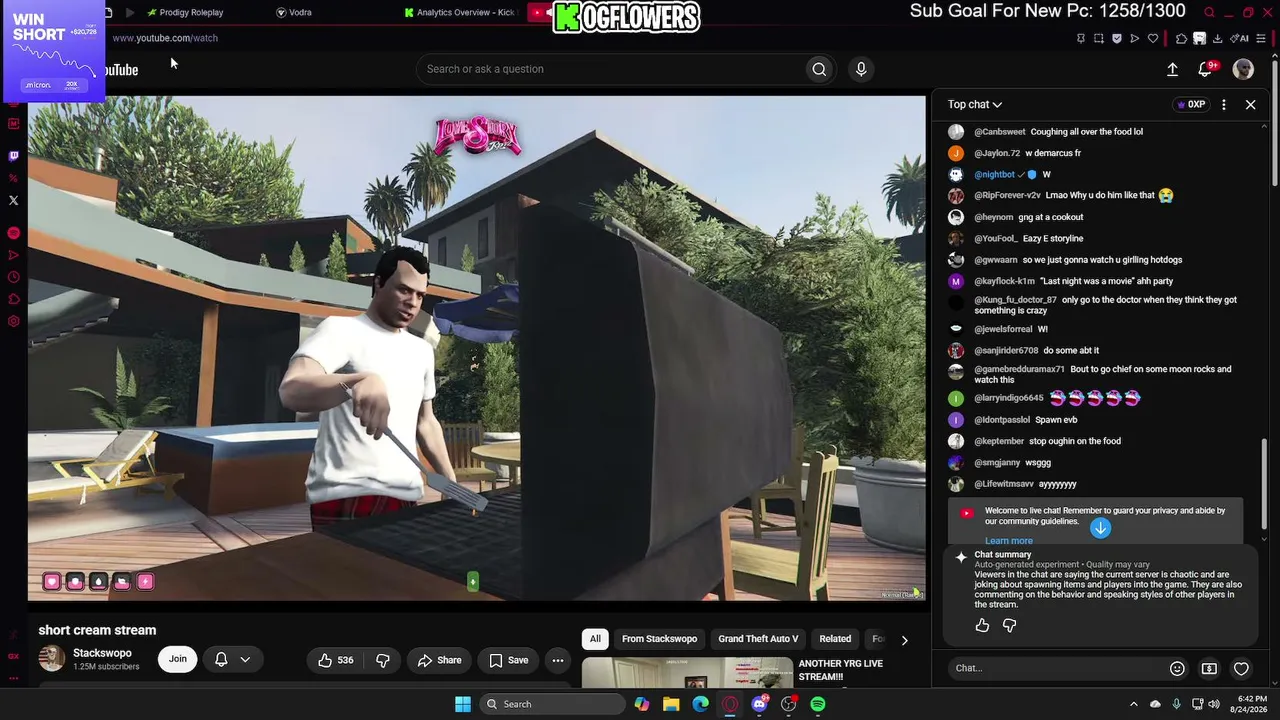Click the pin icon in the address bar

[1080, 39]
